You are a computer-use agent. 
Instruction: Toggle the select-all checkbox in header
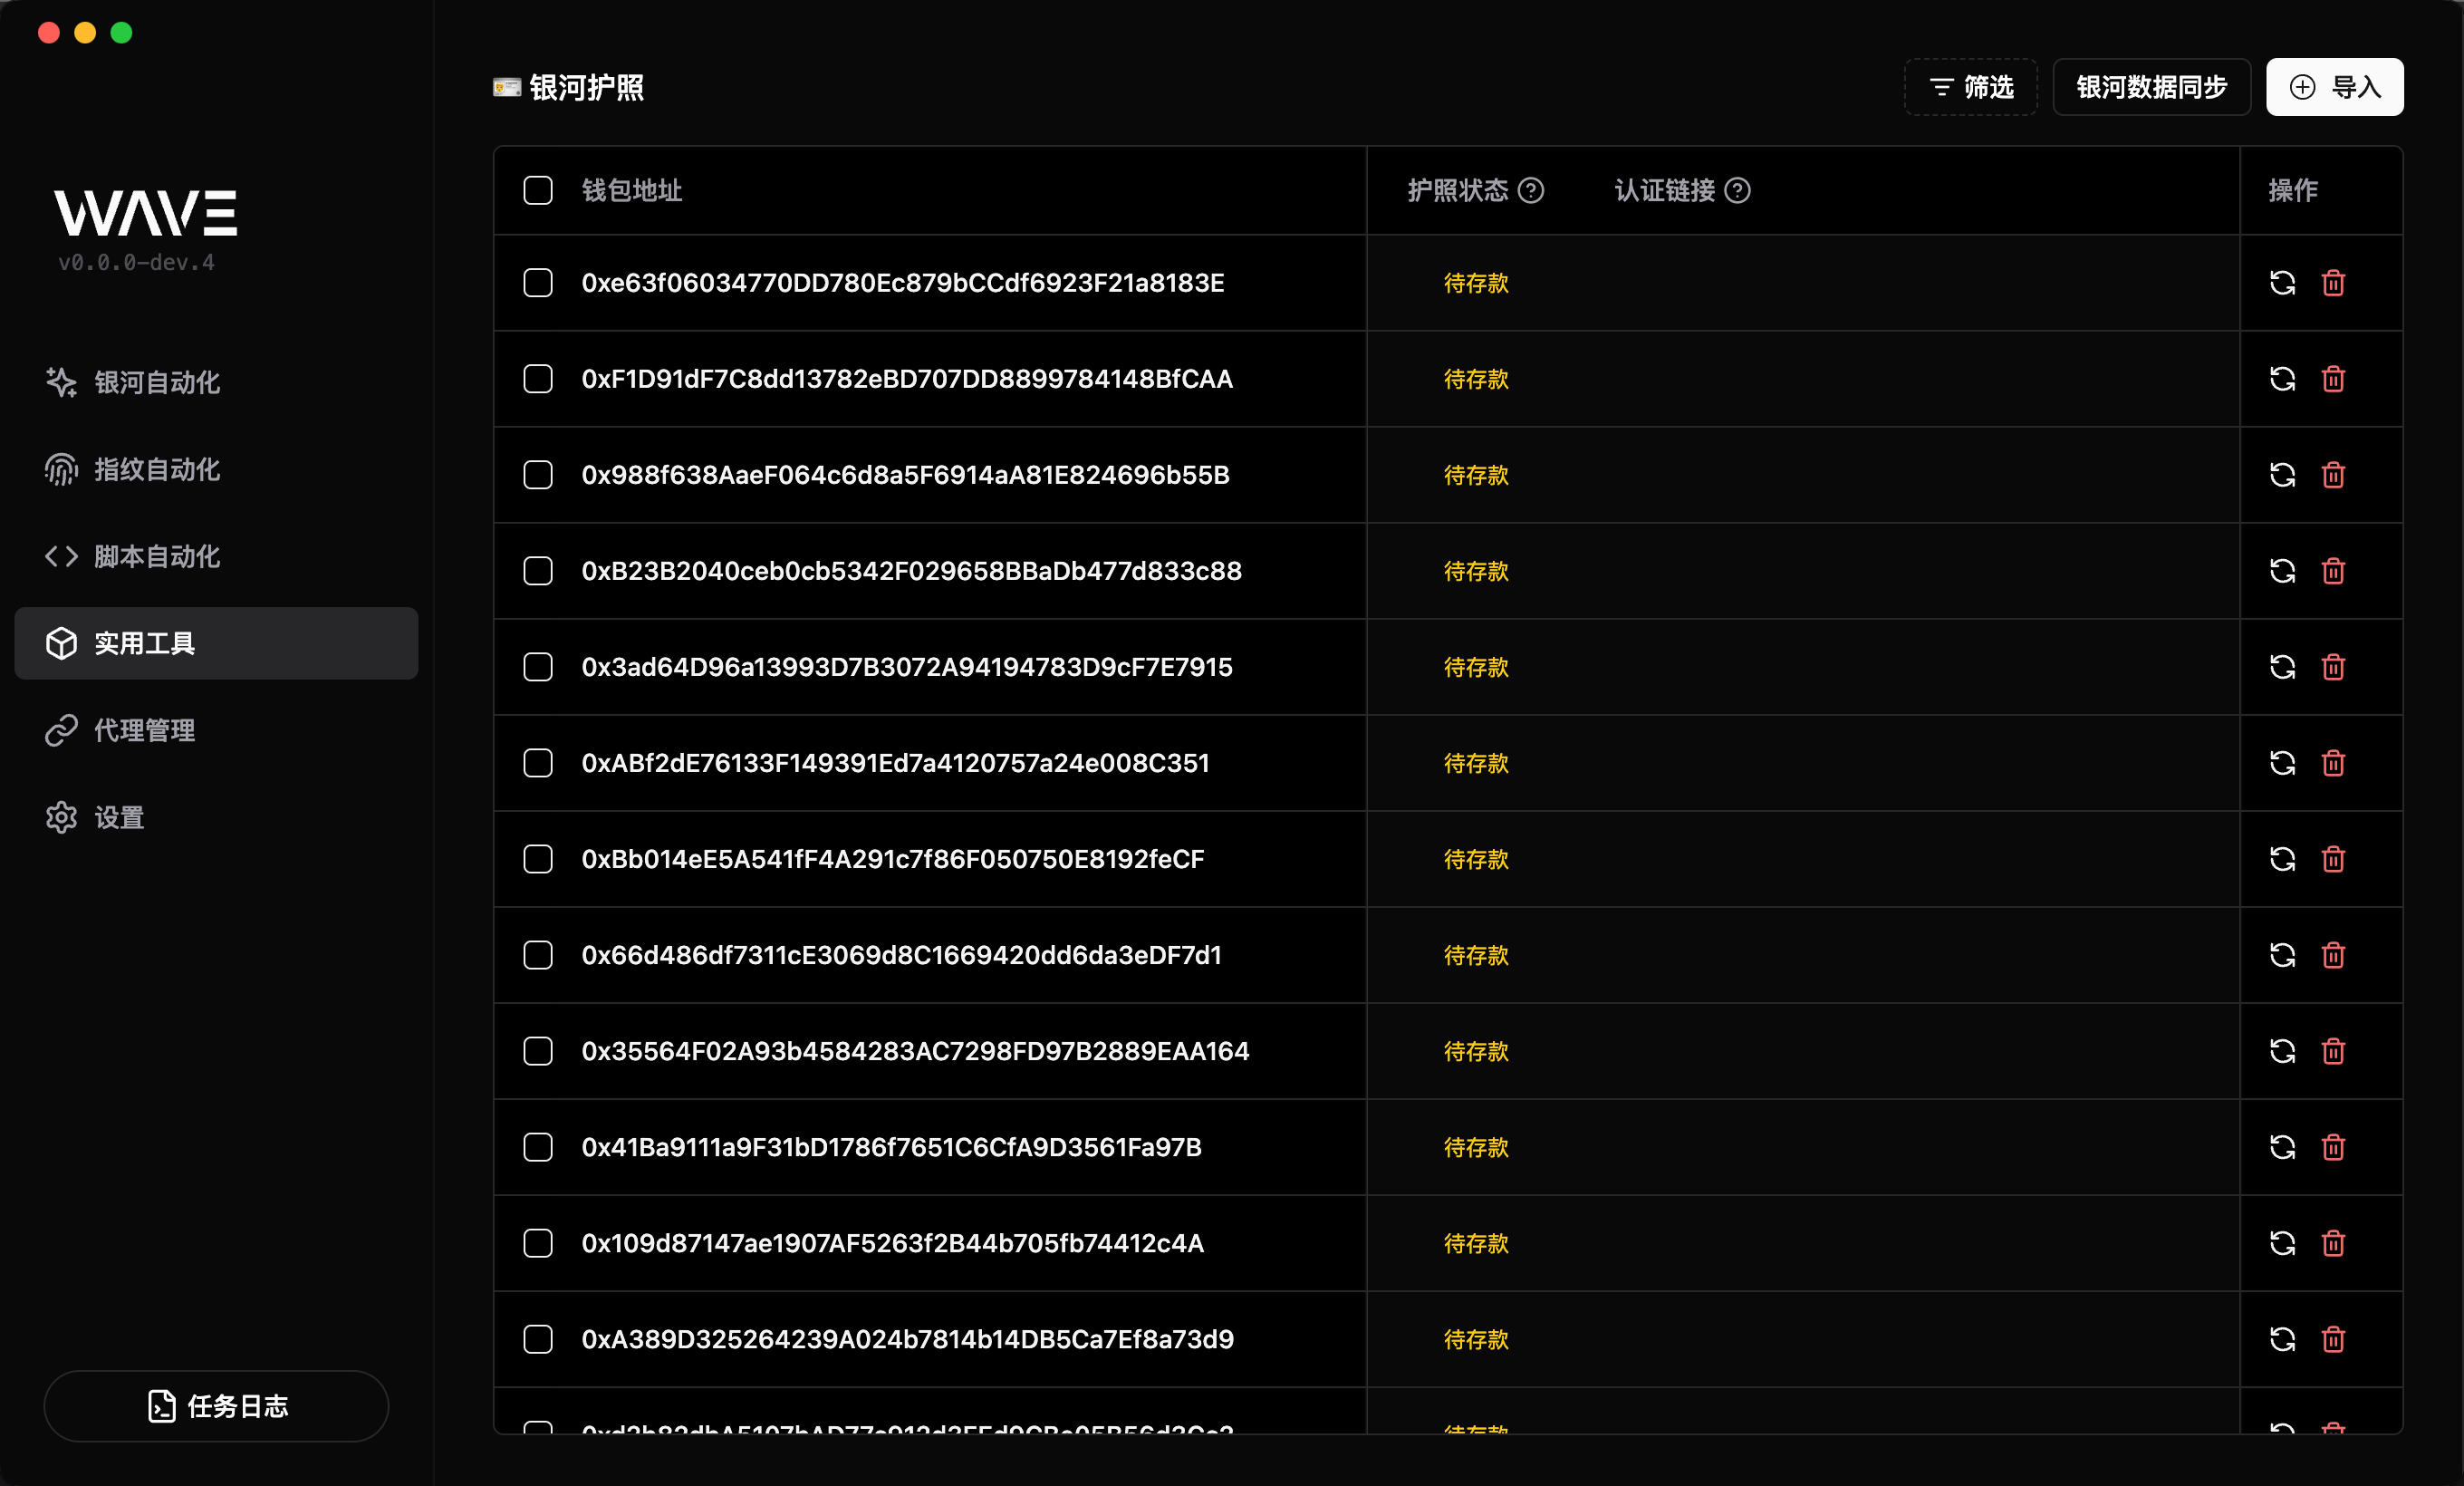coord(538,190)
